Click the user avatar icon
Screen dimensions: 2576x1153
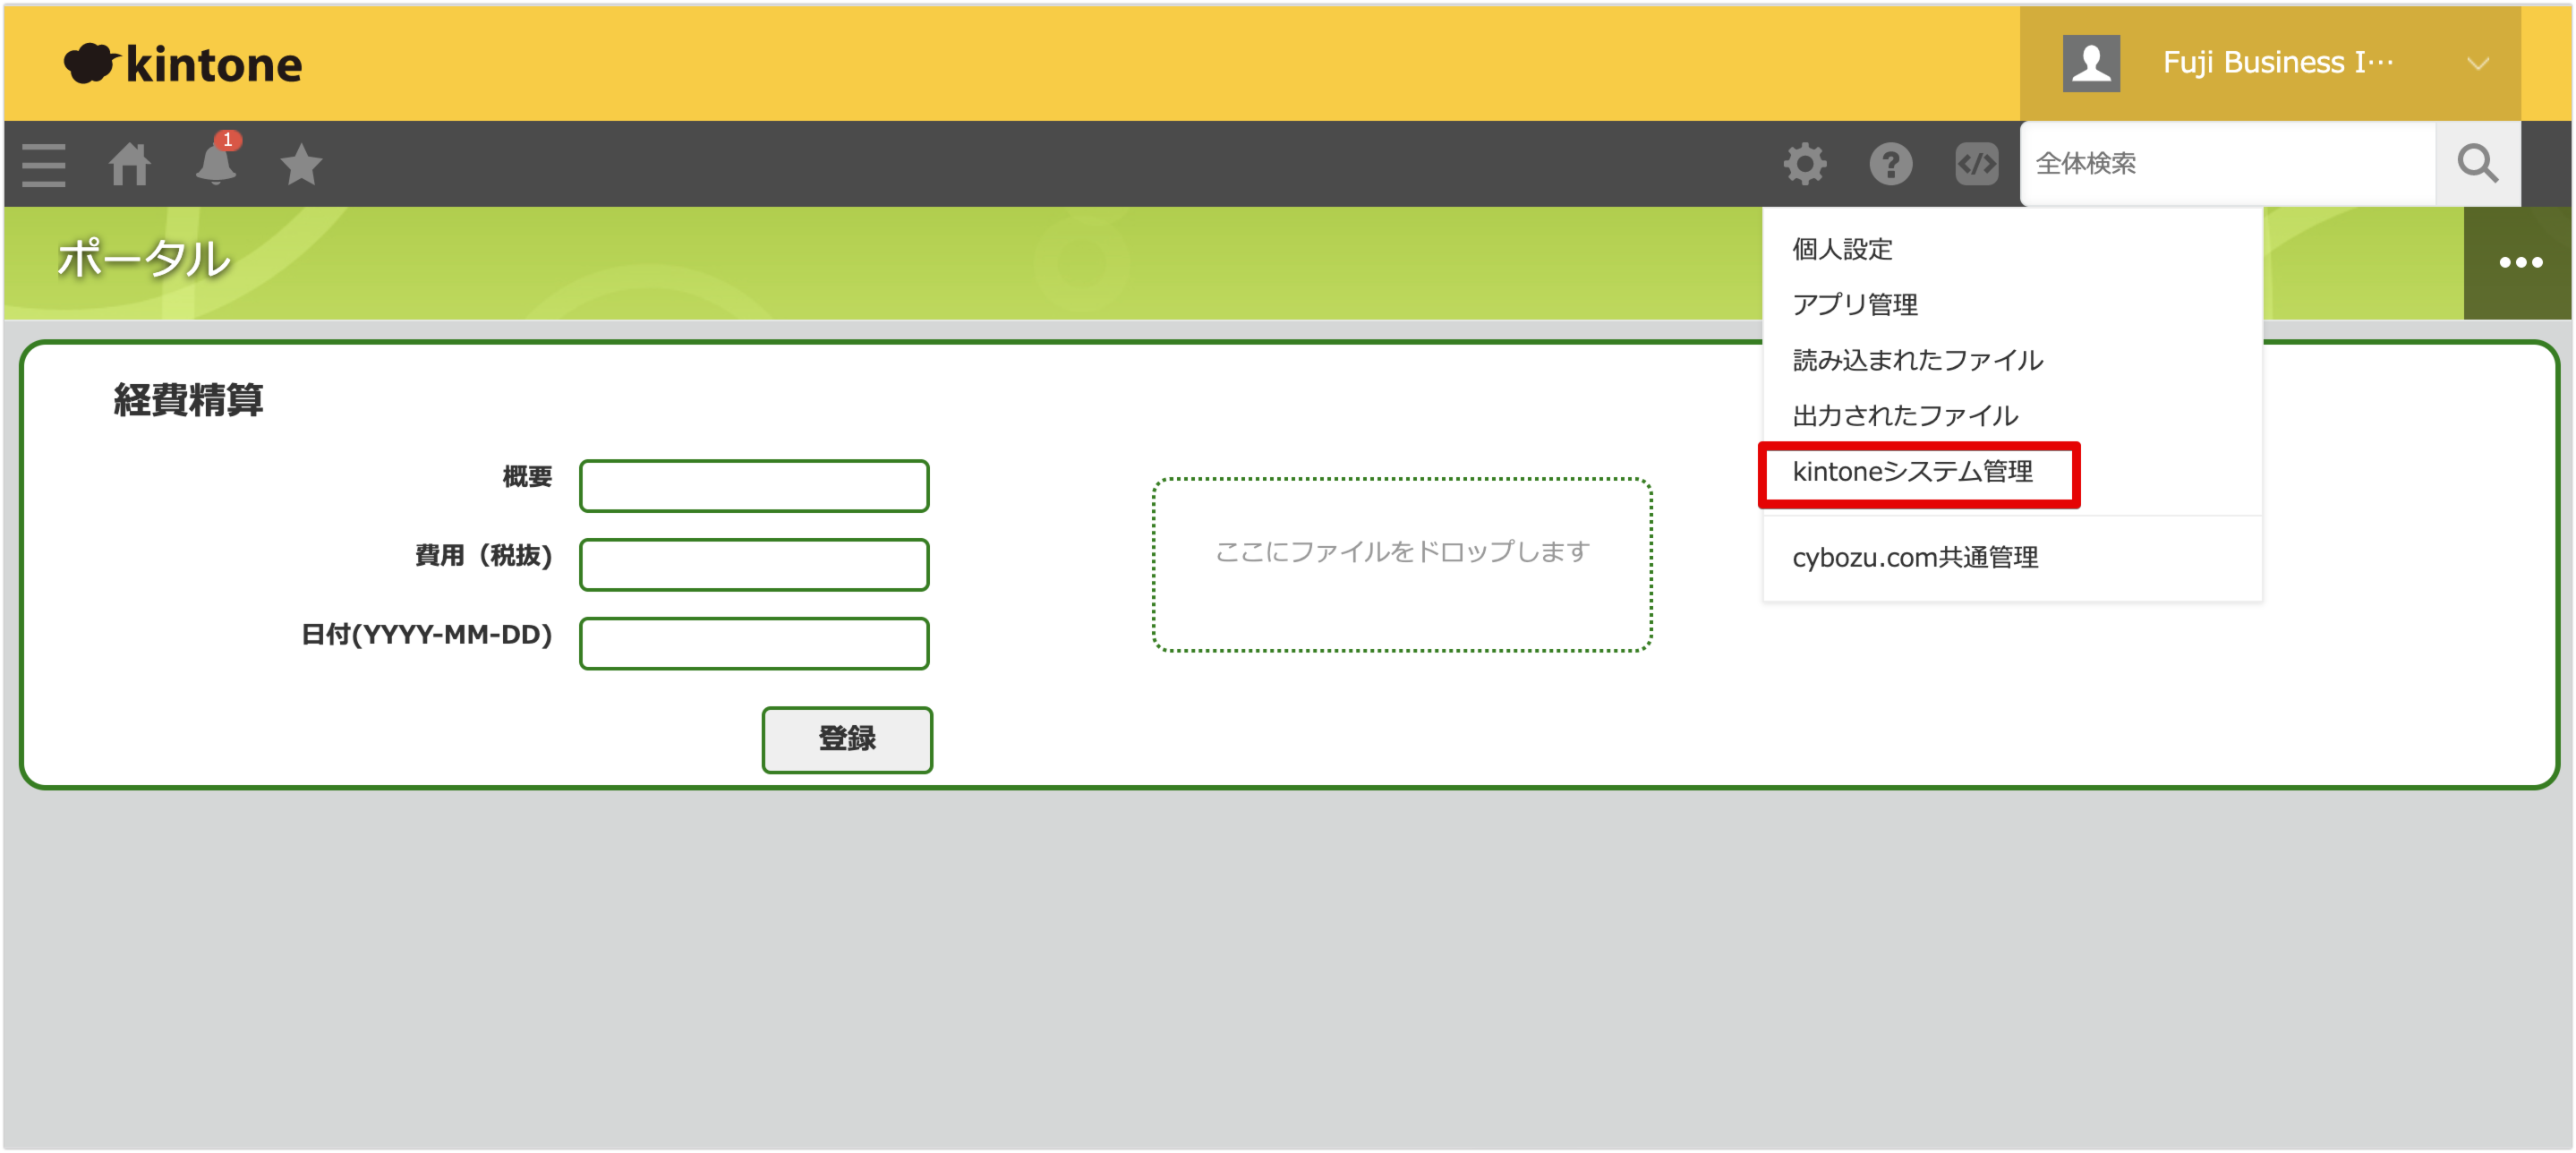[x=2091, y=63]
